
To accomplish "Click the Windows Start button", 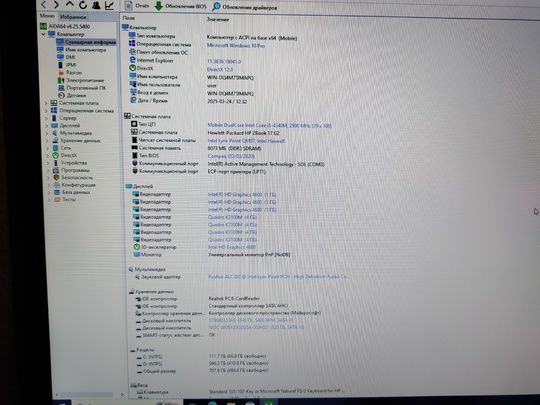I will coord(62,402).
